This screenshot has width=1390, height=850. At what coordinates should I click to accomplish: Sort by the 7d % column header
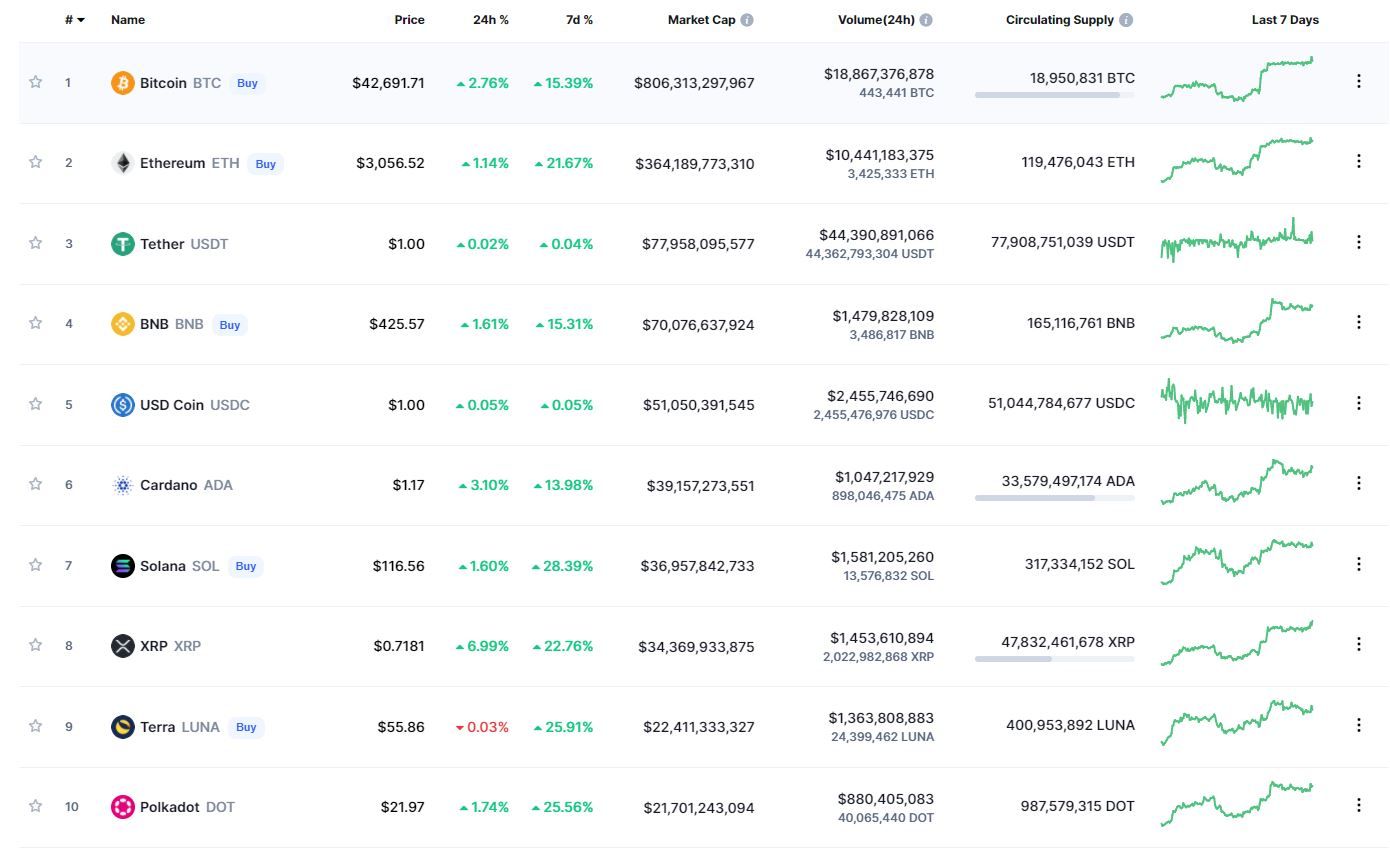pos(578,20)
